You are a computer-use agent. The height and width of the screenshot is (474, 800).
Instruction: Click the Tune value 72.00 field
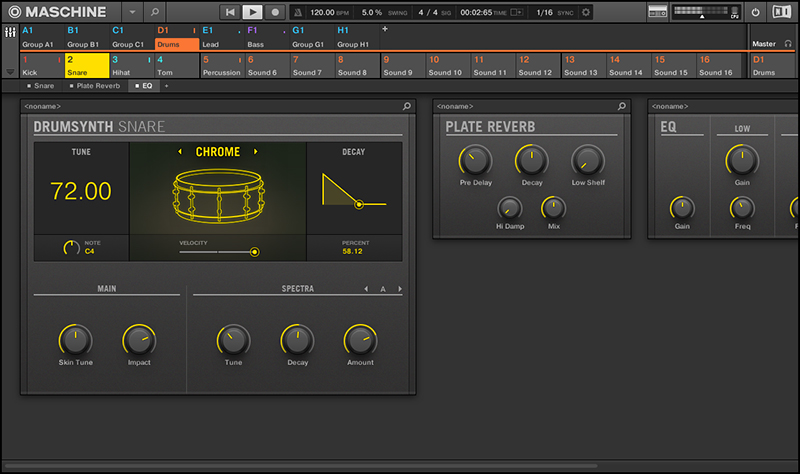pos(81,192)
